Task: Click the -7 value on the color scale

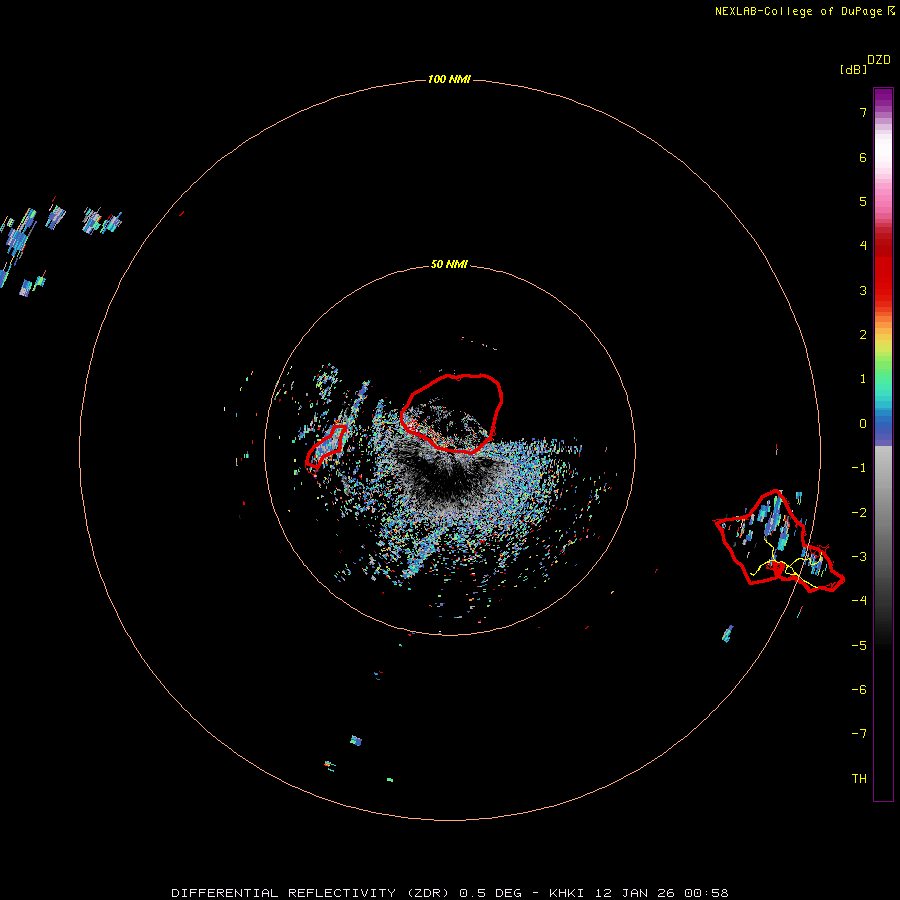Action: (x=859, y=734)
